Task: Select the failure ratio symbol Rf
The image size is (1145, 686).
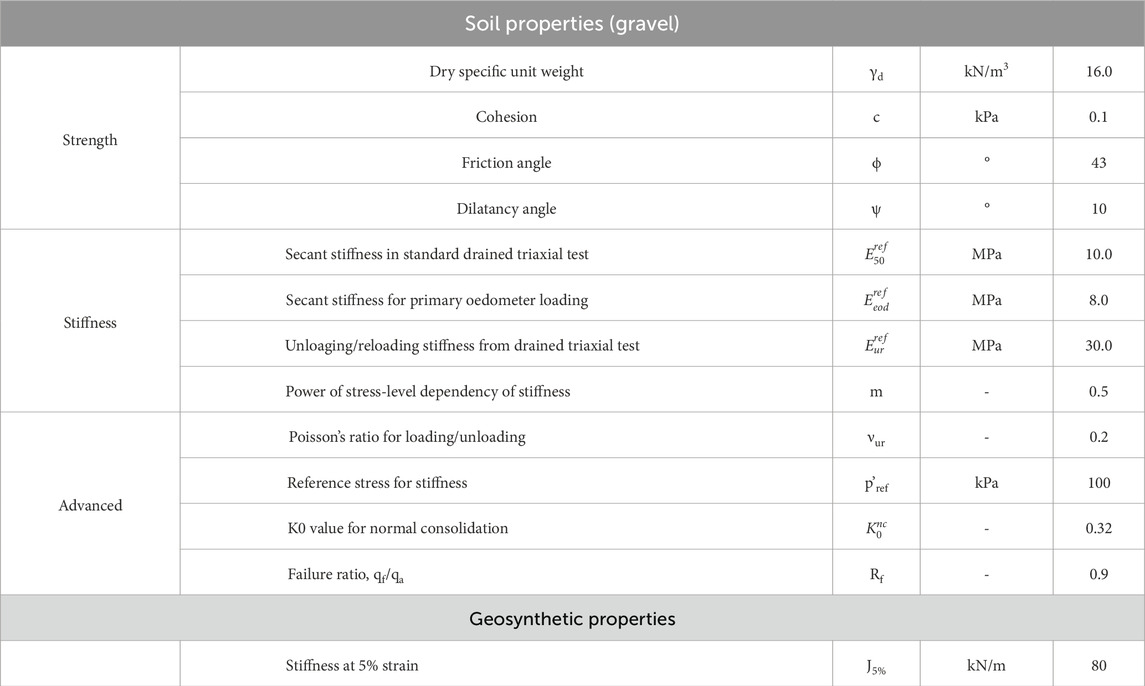Action: tap(875, 574)
